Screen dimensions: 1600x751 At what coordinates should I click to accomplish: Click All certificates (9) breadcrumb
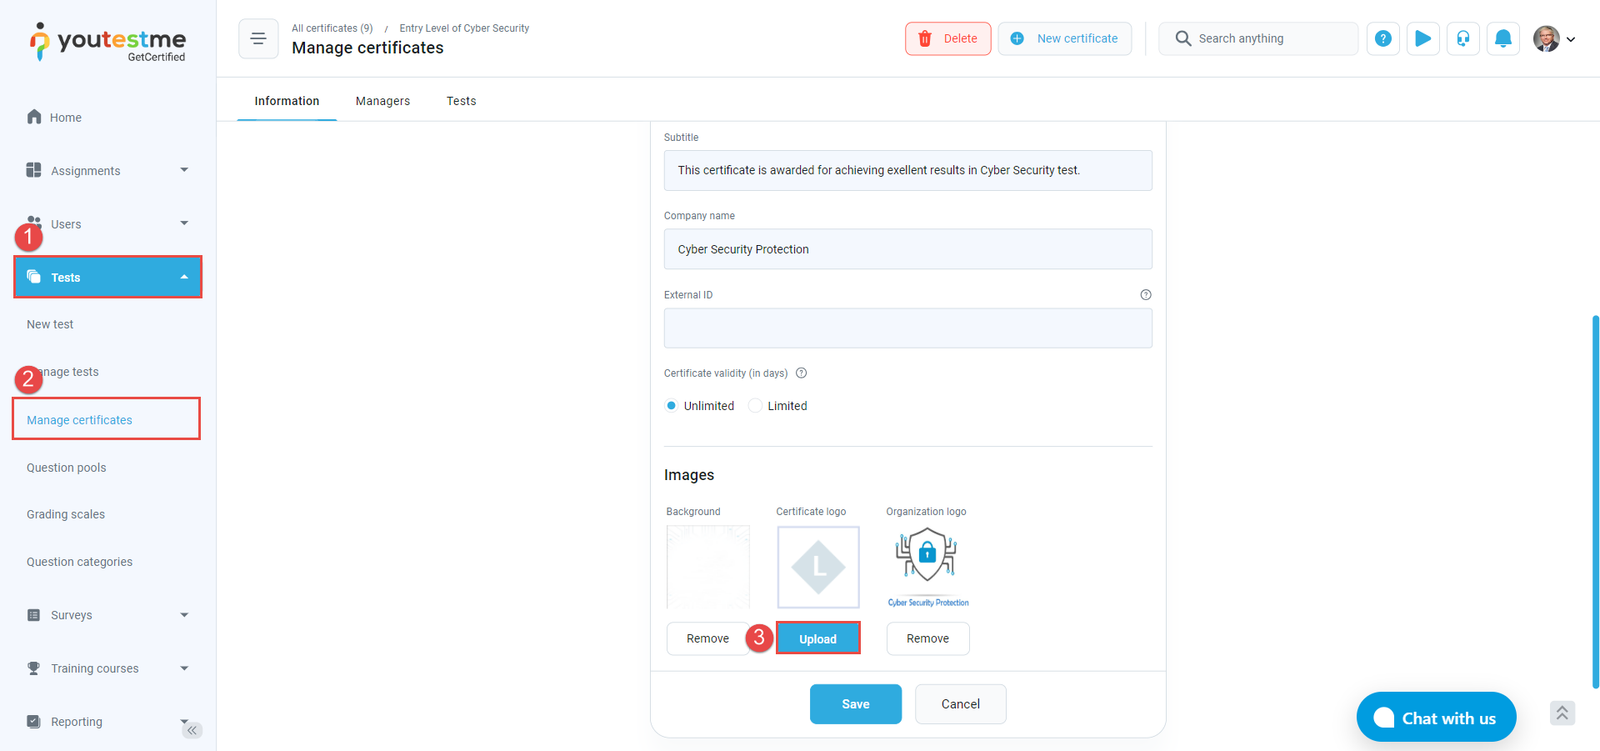(x=332, y=28)
